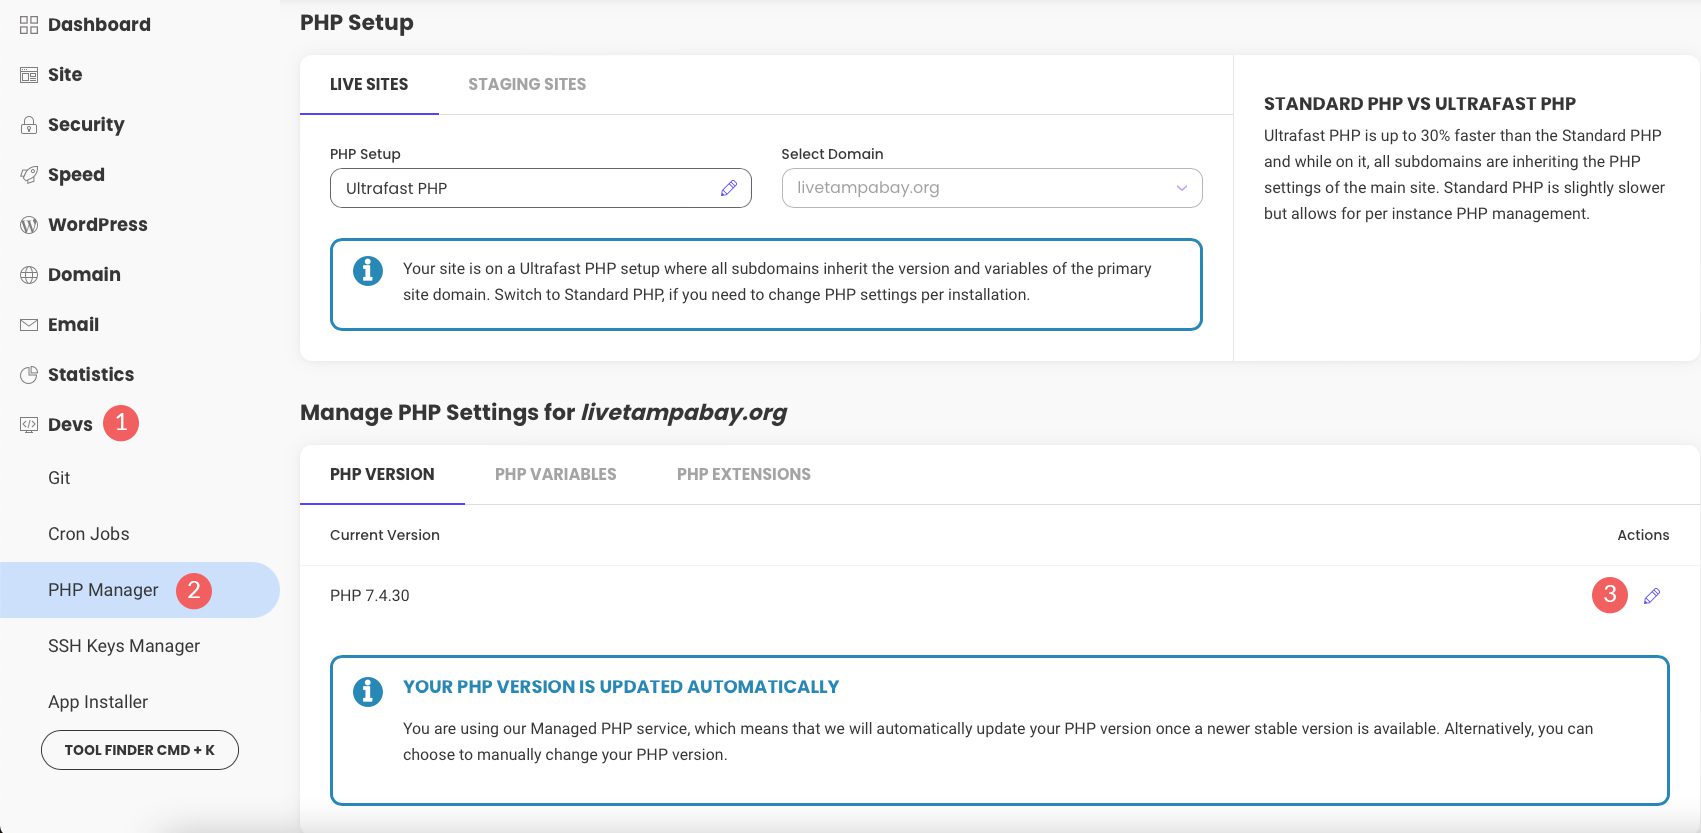Click the Statistics pie chart icon
This screenshot has width=1701, height=833.
29,375
